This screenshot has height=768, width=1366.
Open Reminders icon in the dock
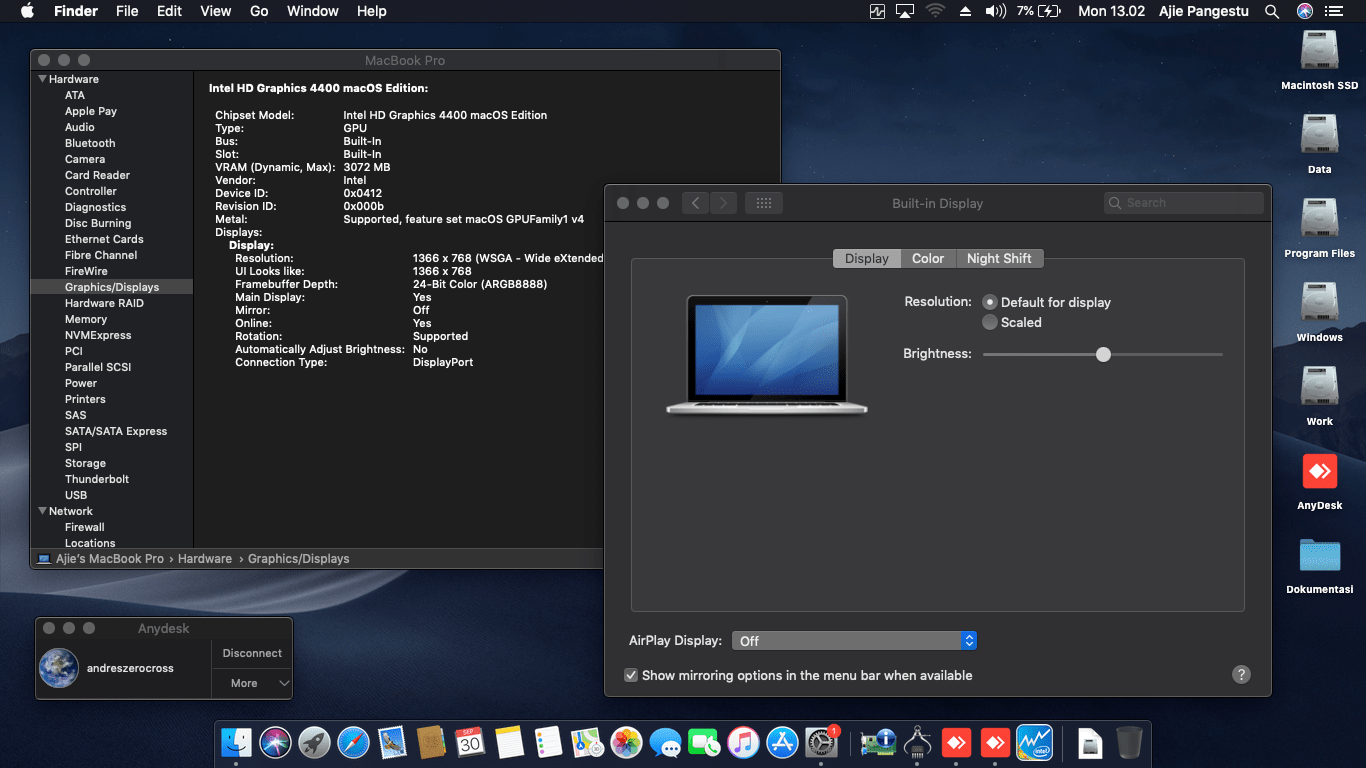[x=548, y=742]
